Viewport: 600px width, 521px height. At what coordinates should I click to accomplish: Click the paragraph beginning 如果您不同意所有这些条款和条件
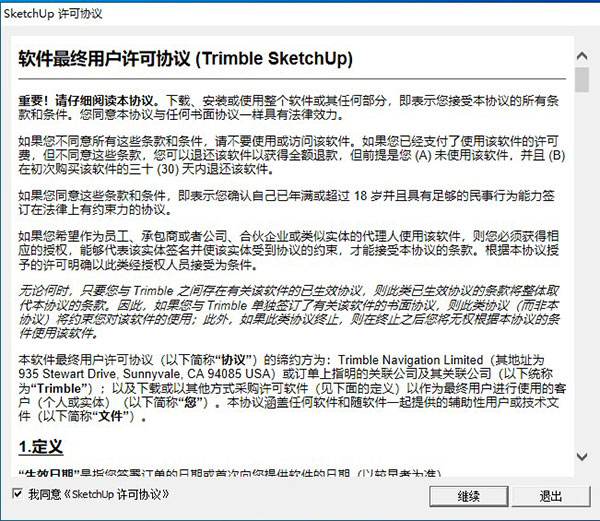point(292,155)
